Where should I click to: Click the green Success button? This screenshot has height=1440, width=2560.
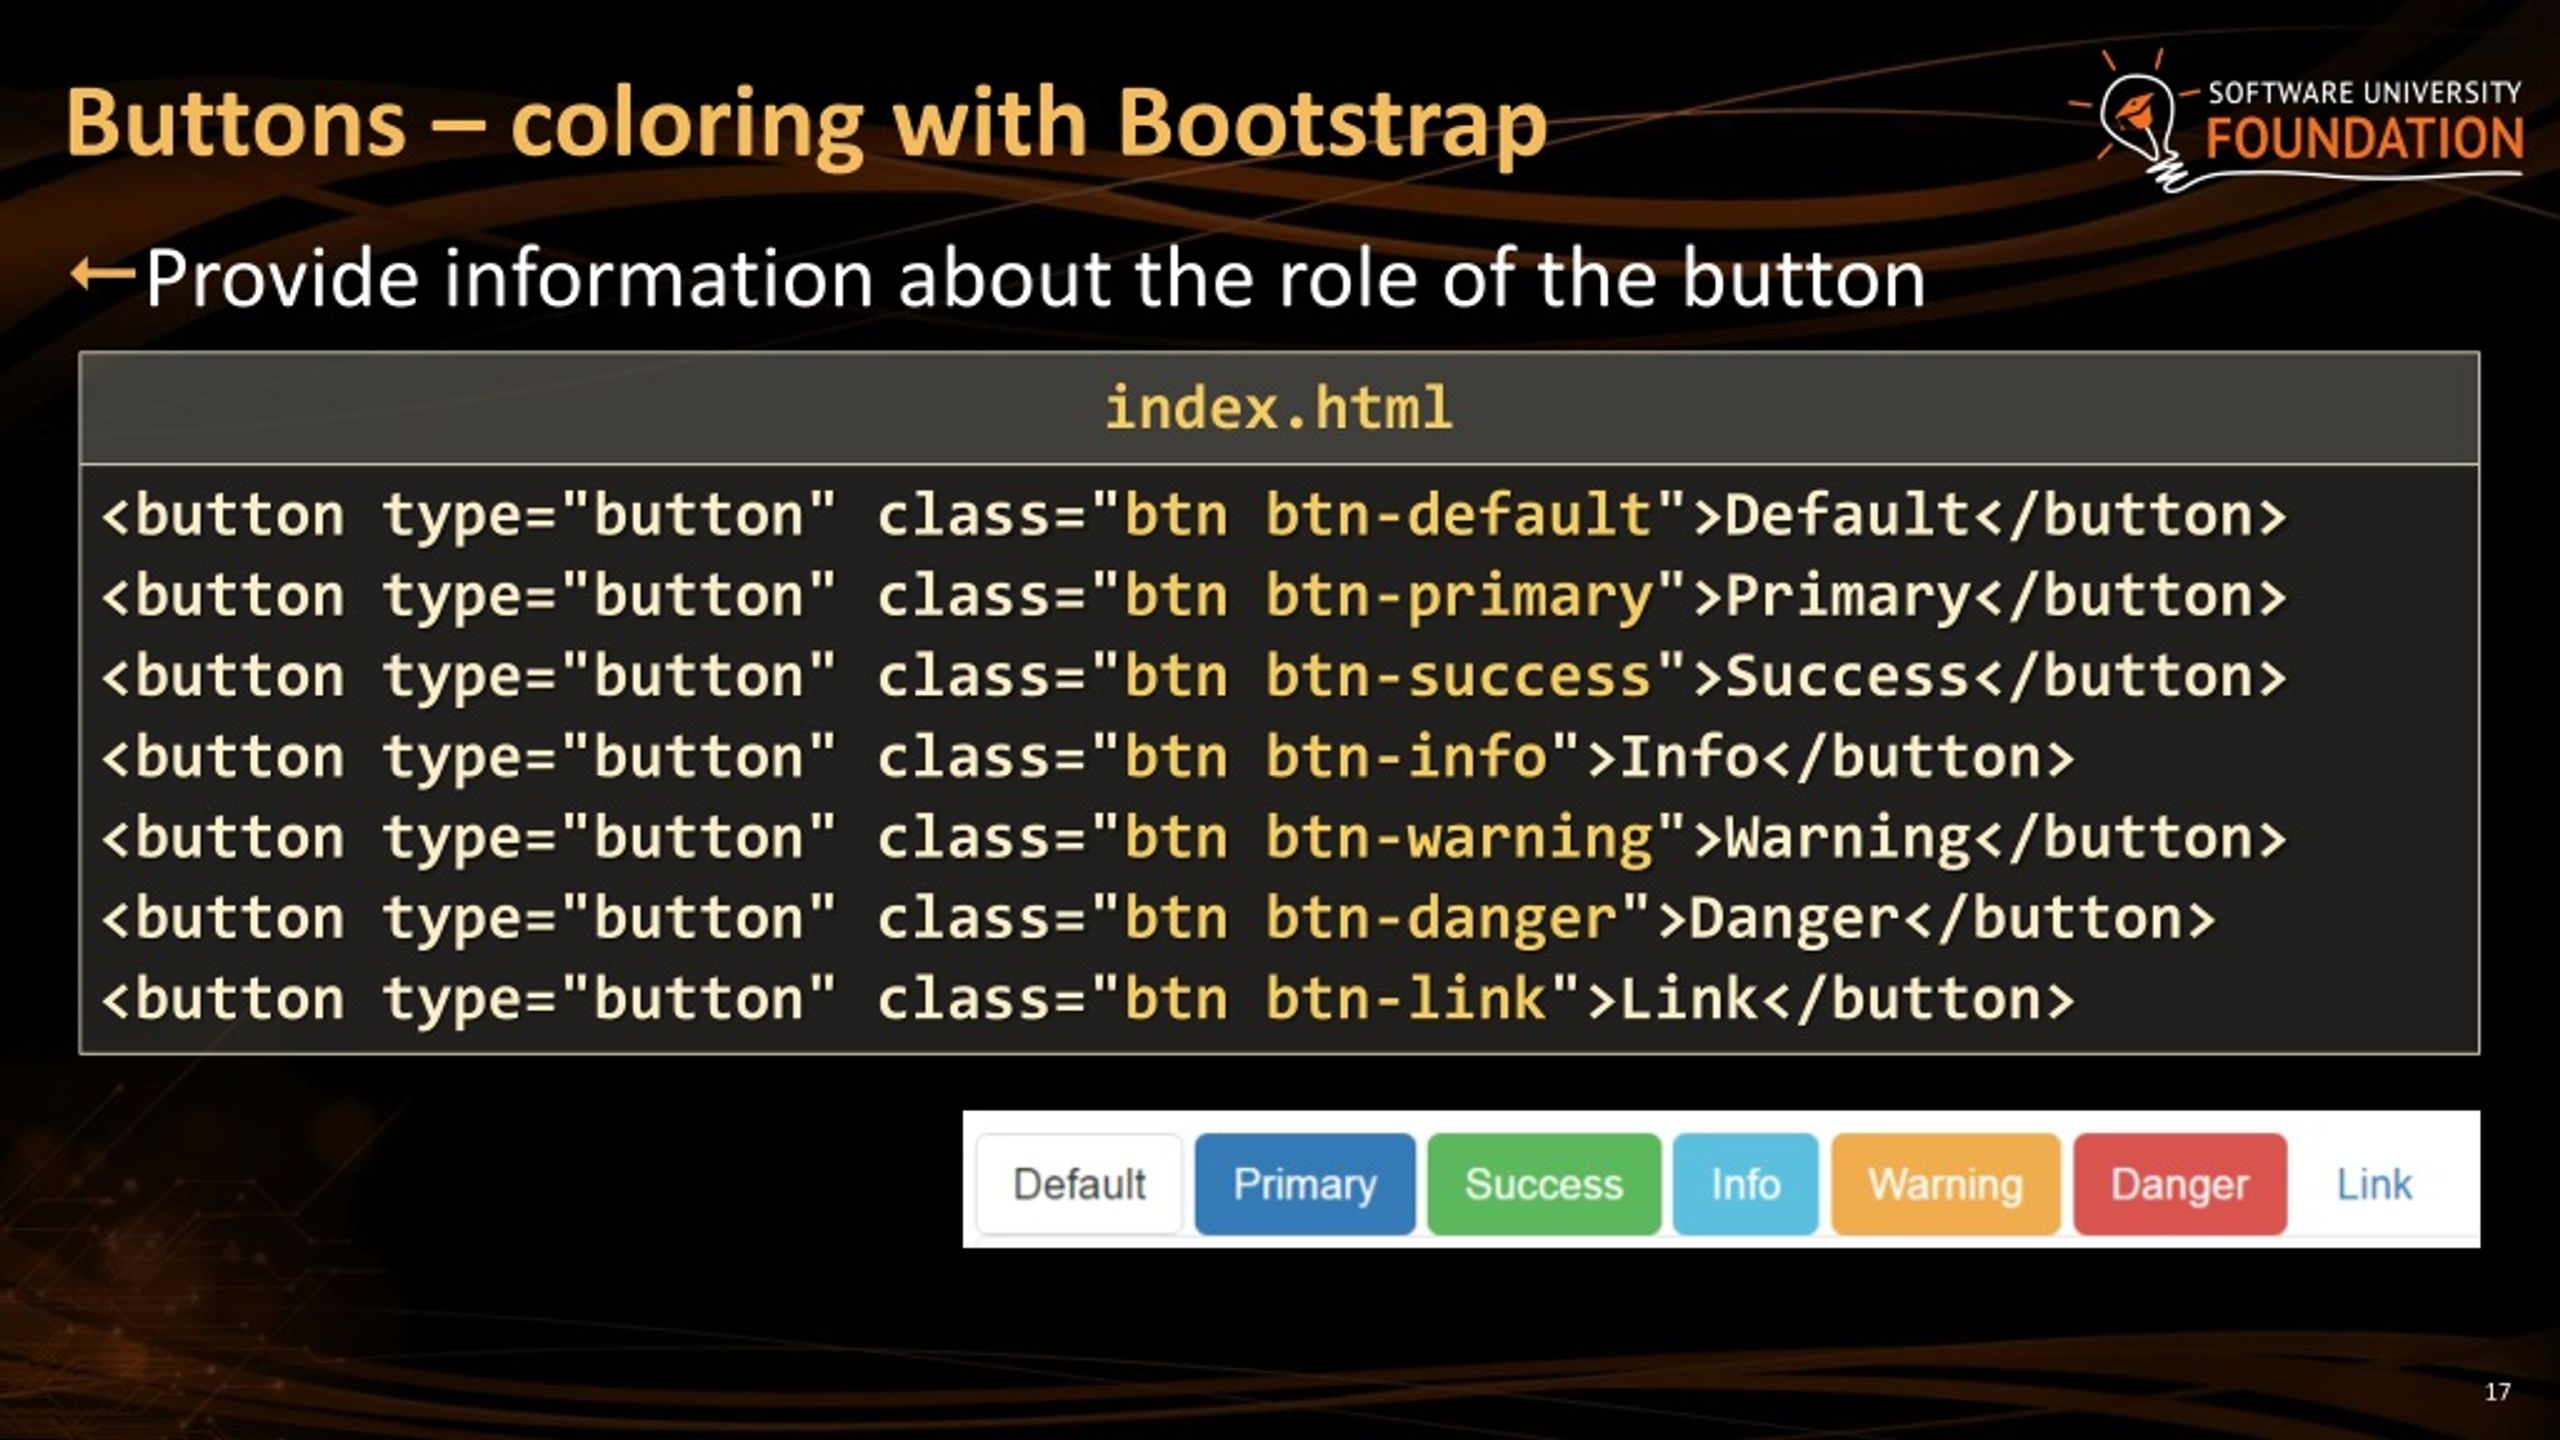(x=1544, y=1184)
